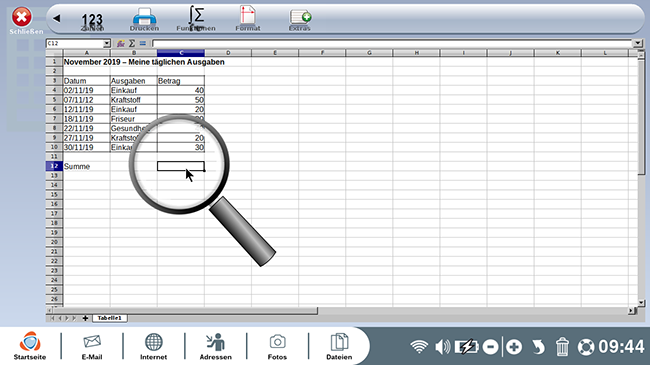
Task: Click the toolbar back arrow
Action: point(57,18)
